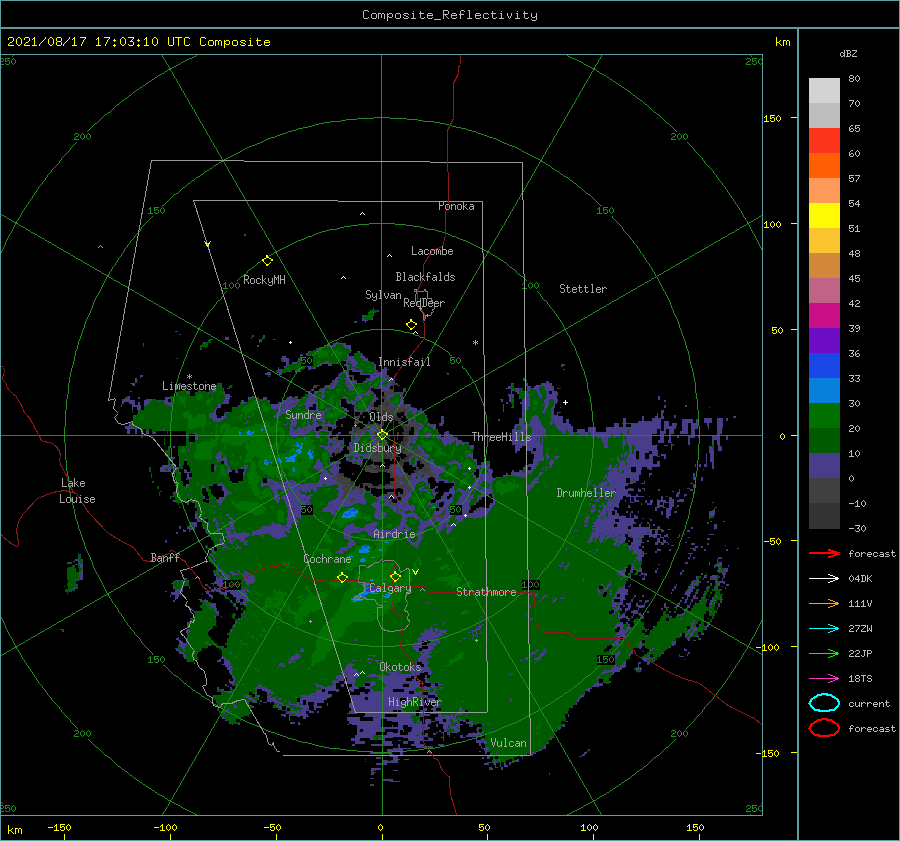Click the Innisfail city label

coord(404,362)
